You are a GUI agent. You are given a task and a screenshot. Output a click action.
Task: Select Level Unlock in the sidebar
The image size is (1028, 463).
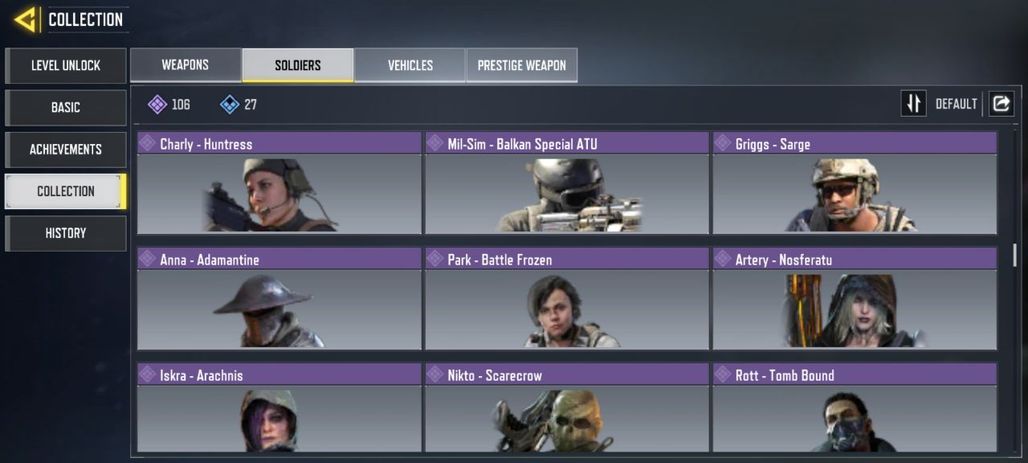tap(66, 66)
